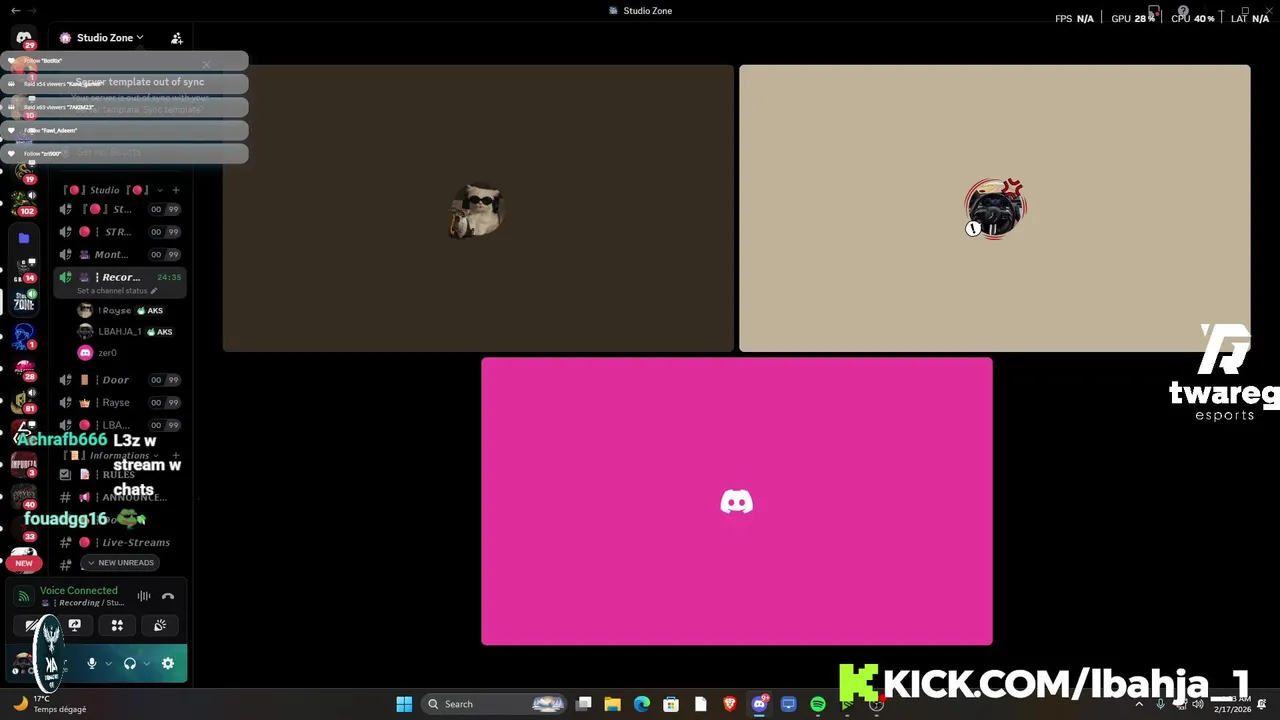Screen dimensions: 1280x720
Task: Add channel to Studio category
Action: coord(176,190)
